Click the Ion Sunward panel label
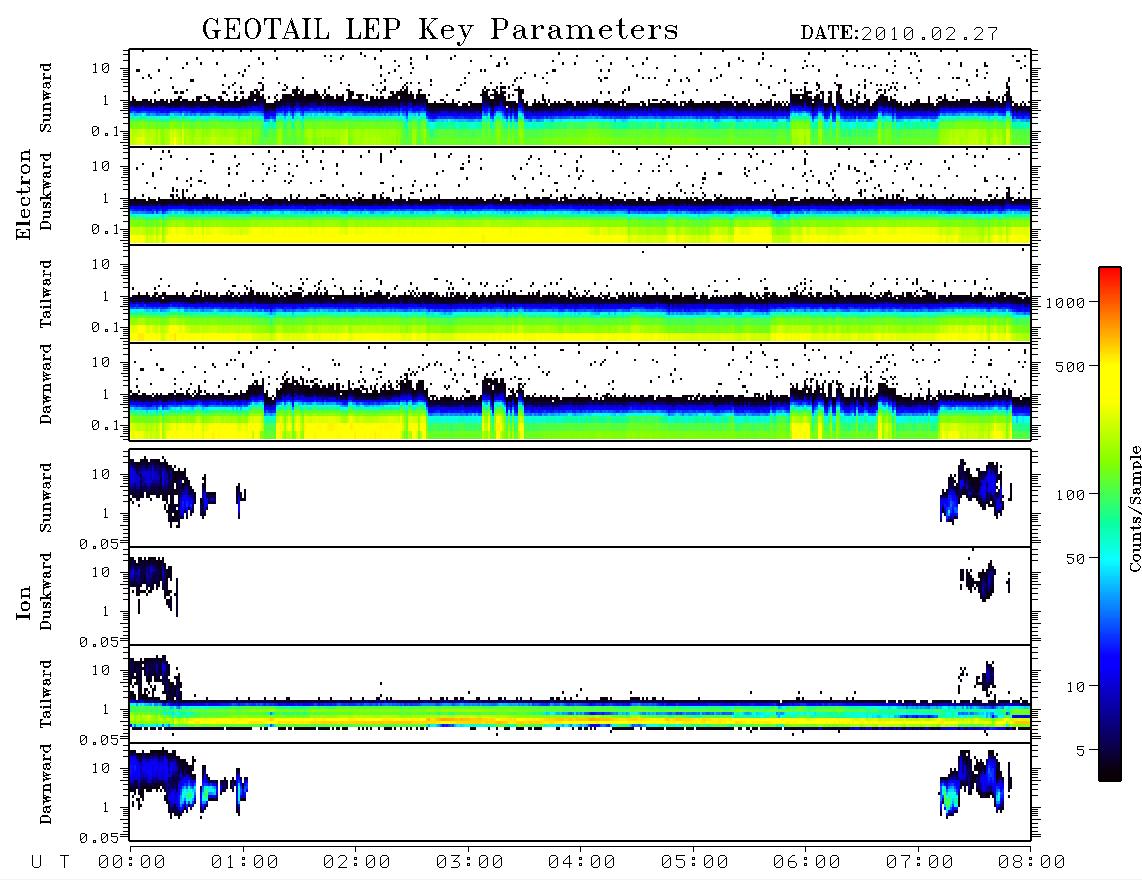1142x880 pixels. pyautogui.click(x=46, y=498)
